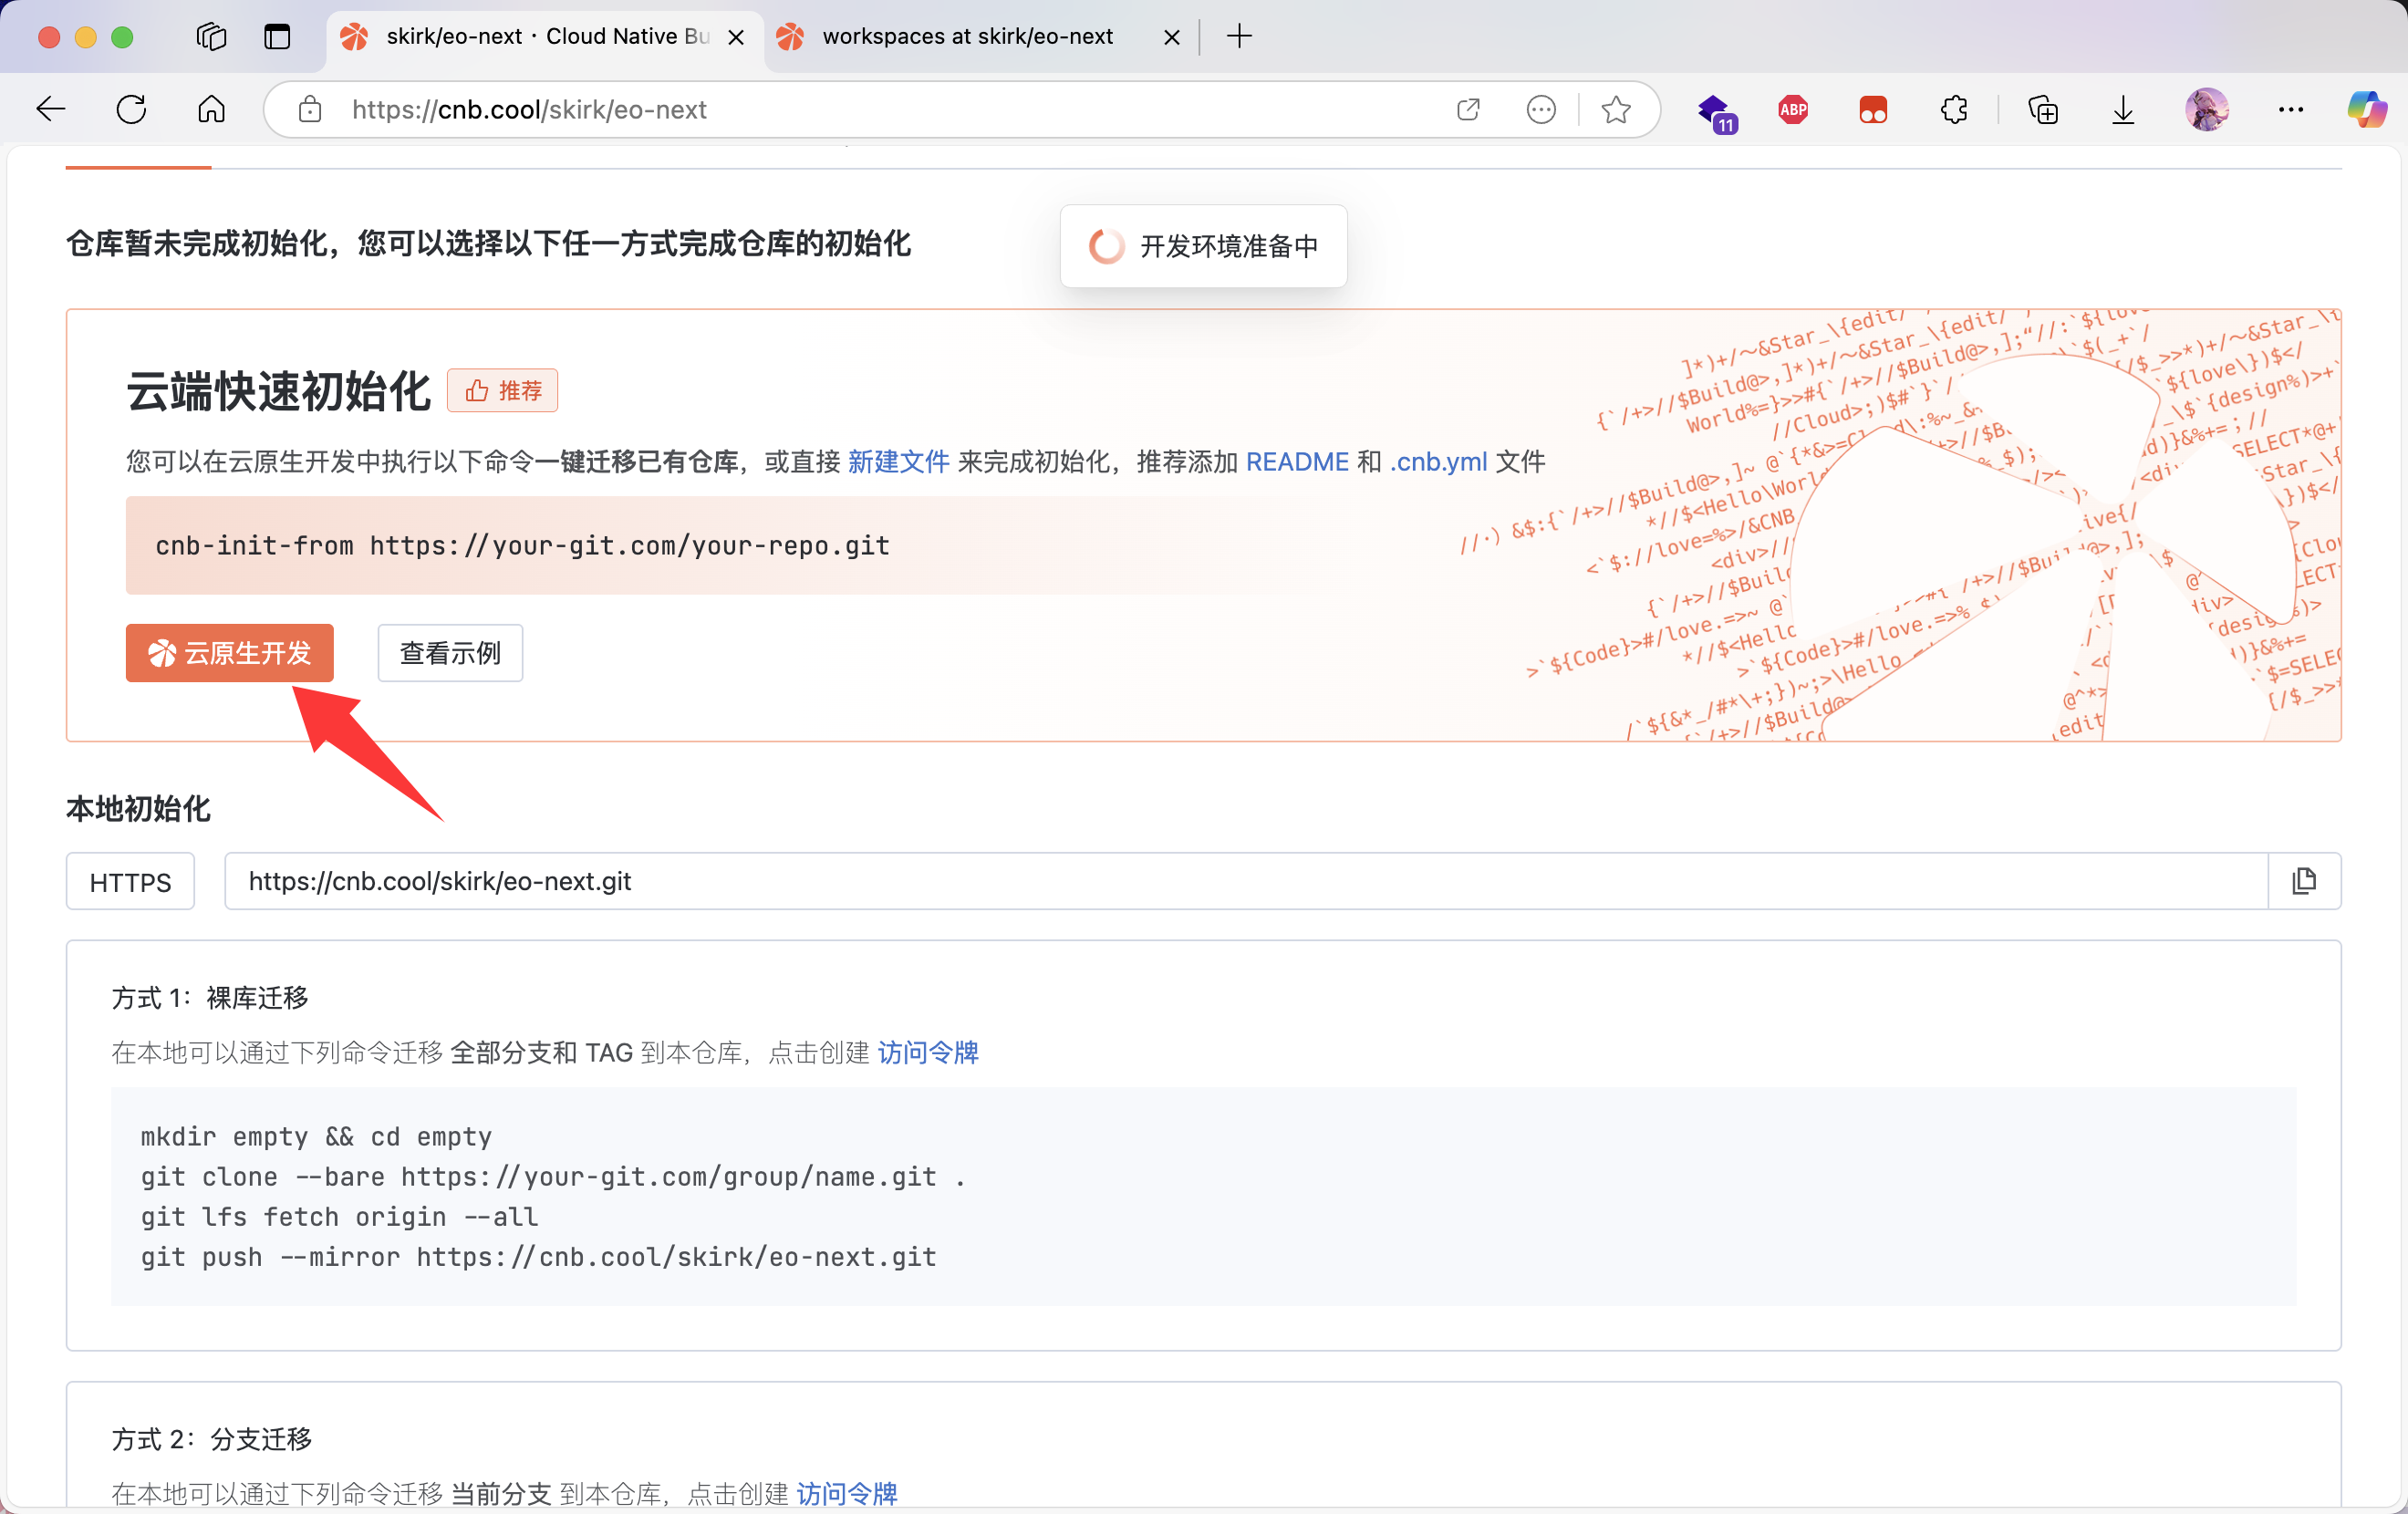Viewport: 2408px width, 1514px height.
Task: Add current page to favorites
Action: [1616, 110]
